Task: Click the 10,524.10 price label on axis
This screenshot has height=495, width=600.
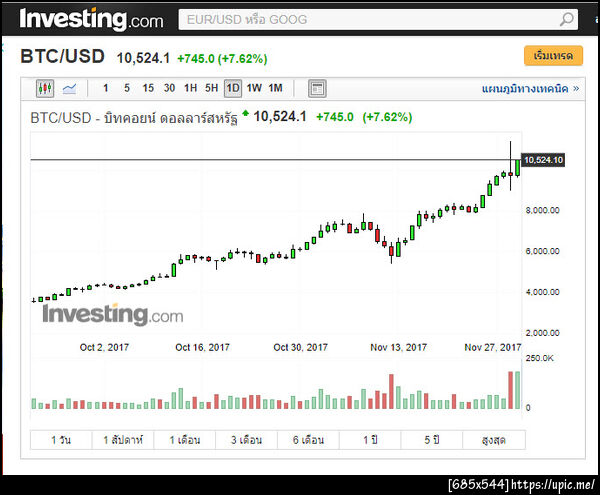Action: pos(543,160)
